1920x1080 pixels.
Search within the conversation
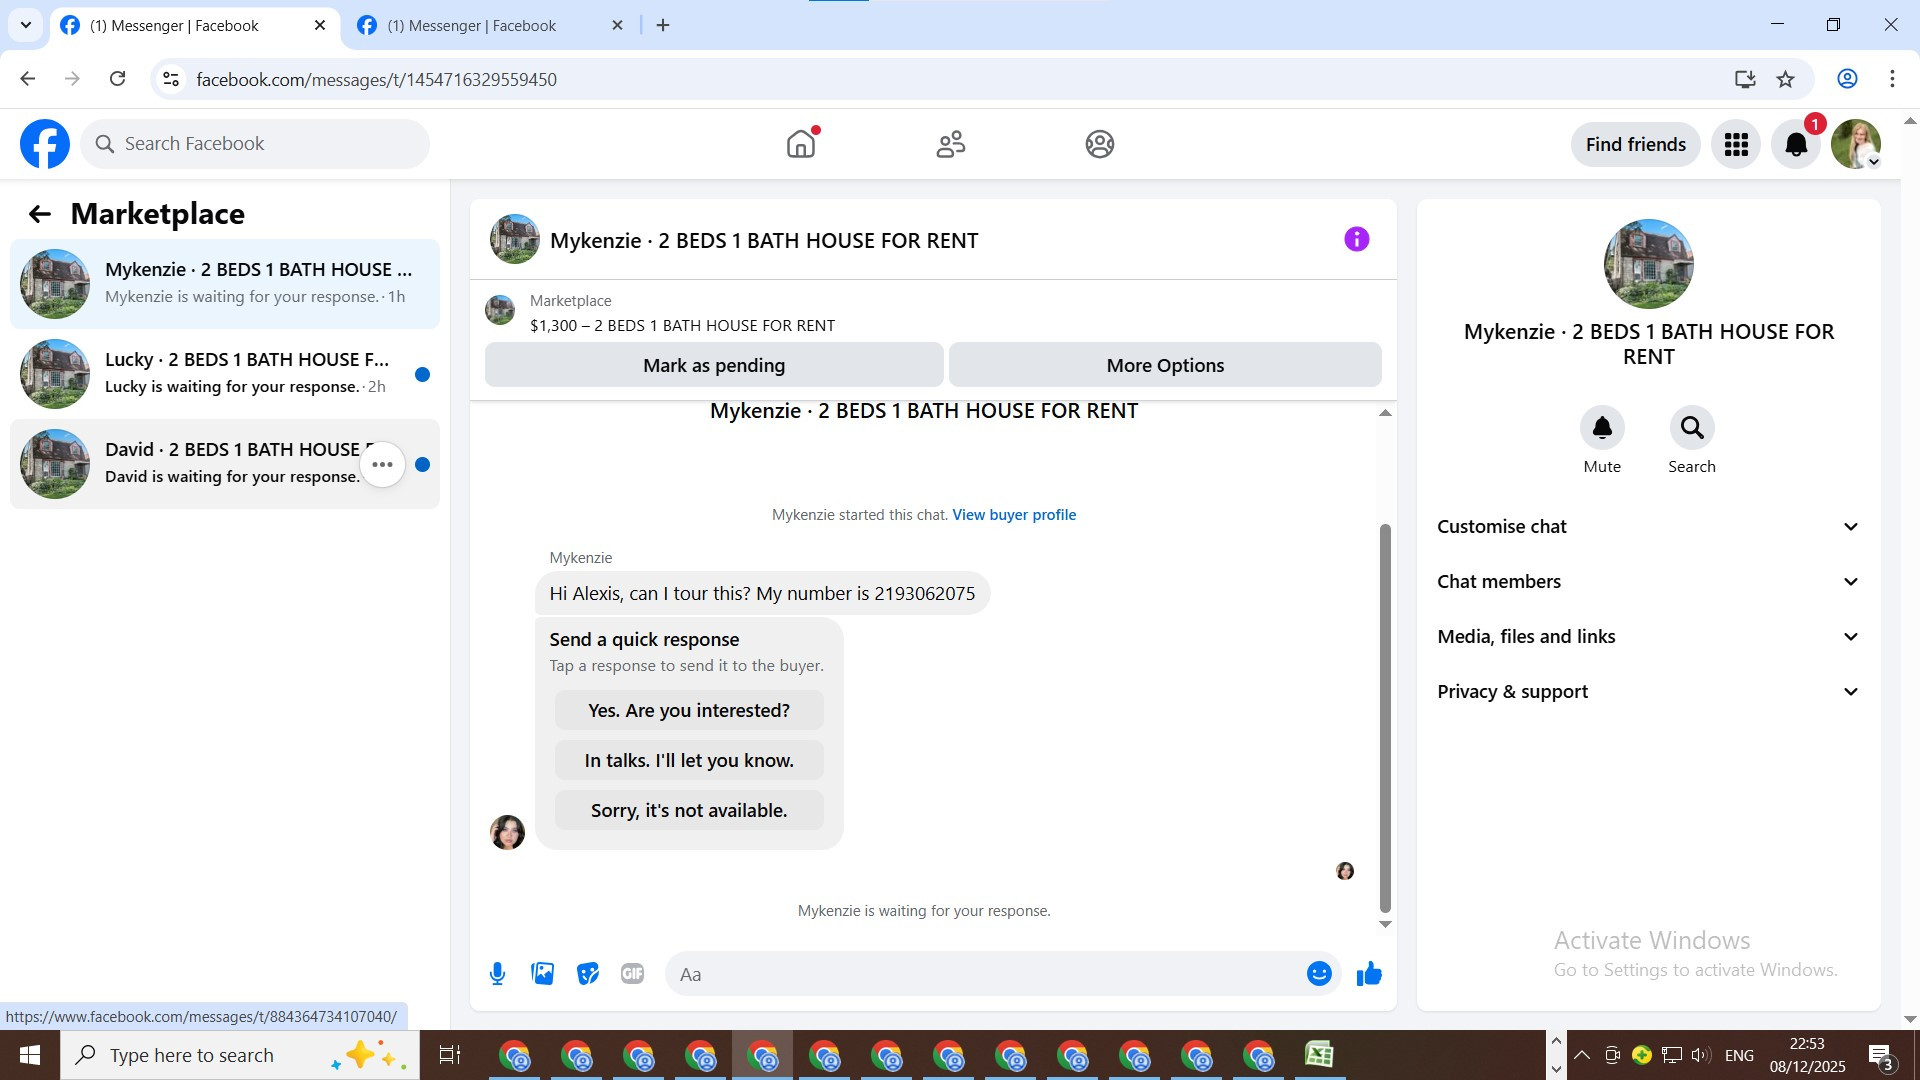click(x=1692, y=428)
